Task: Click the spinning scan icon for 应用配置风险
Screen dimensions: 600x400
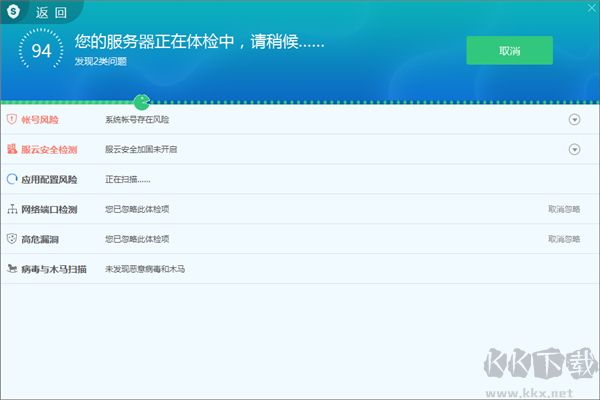Action: coord(12,179)
